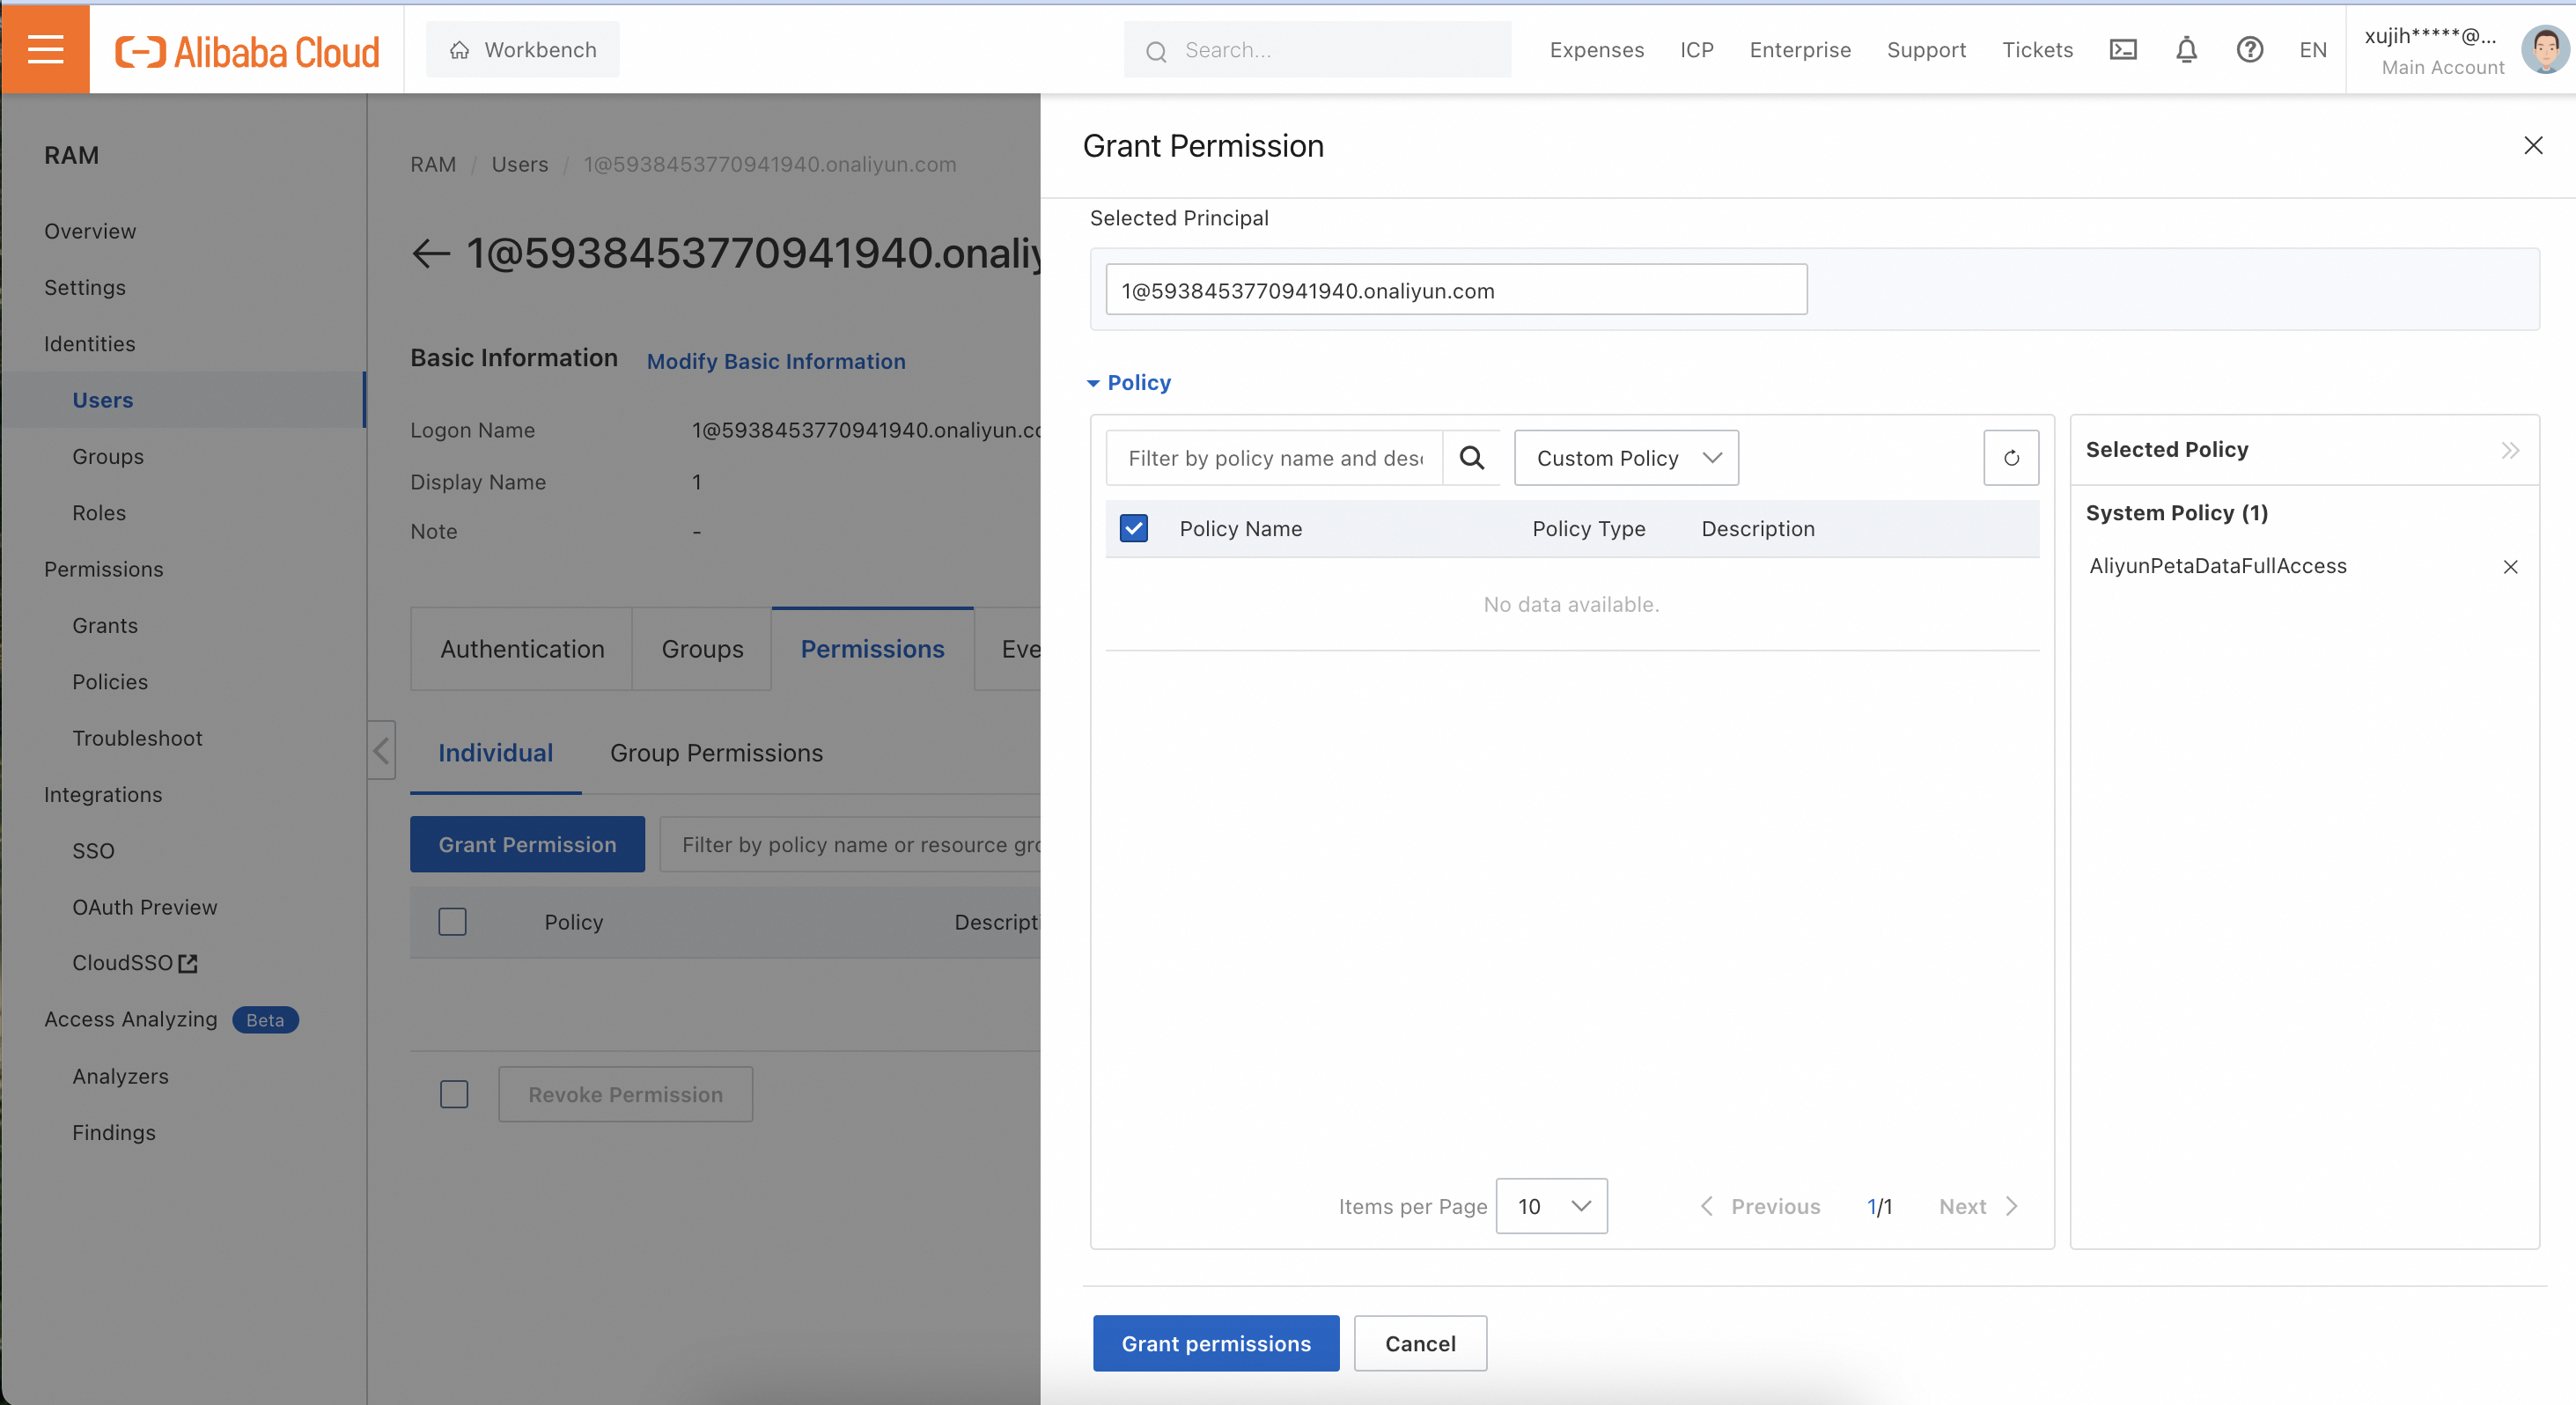Viewport: 2576px width, 1405px height.
Task: Open Overview in the sidebar
Action: click(x=90, y=231)
